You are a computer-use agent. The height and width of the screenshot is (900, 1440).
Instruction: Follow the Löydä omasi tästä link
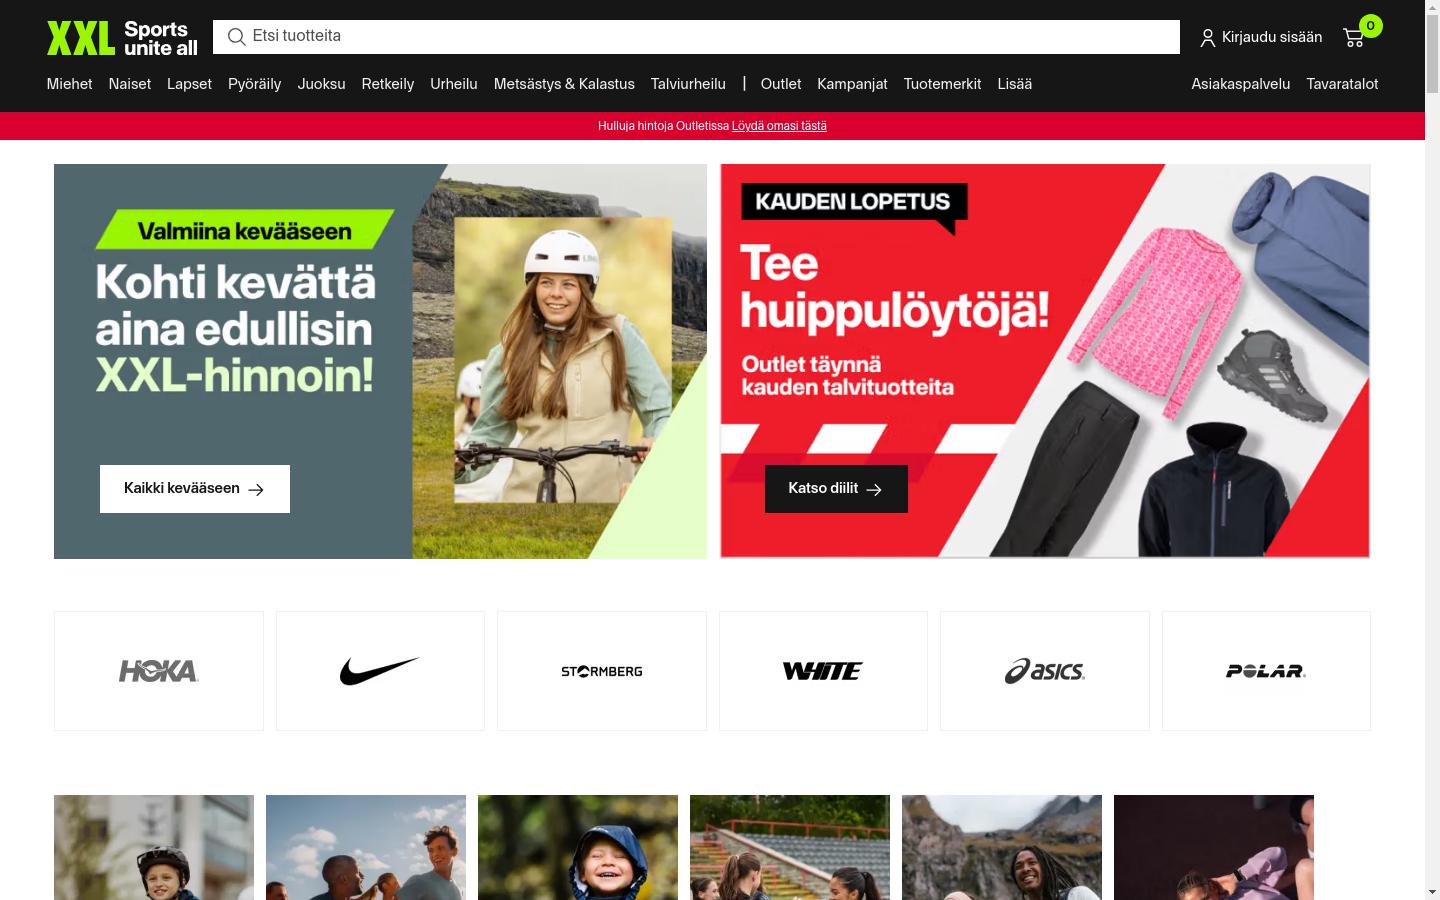point(779,126)
